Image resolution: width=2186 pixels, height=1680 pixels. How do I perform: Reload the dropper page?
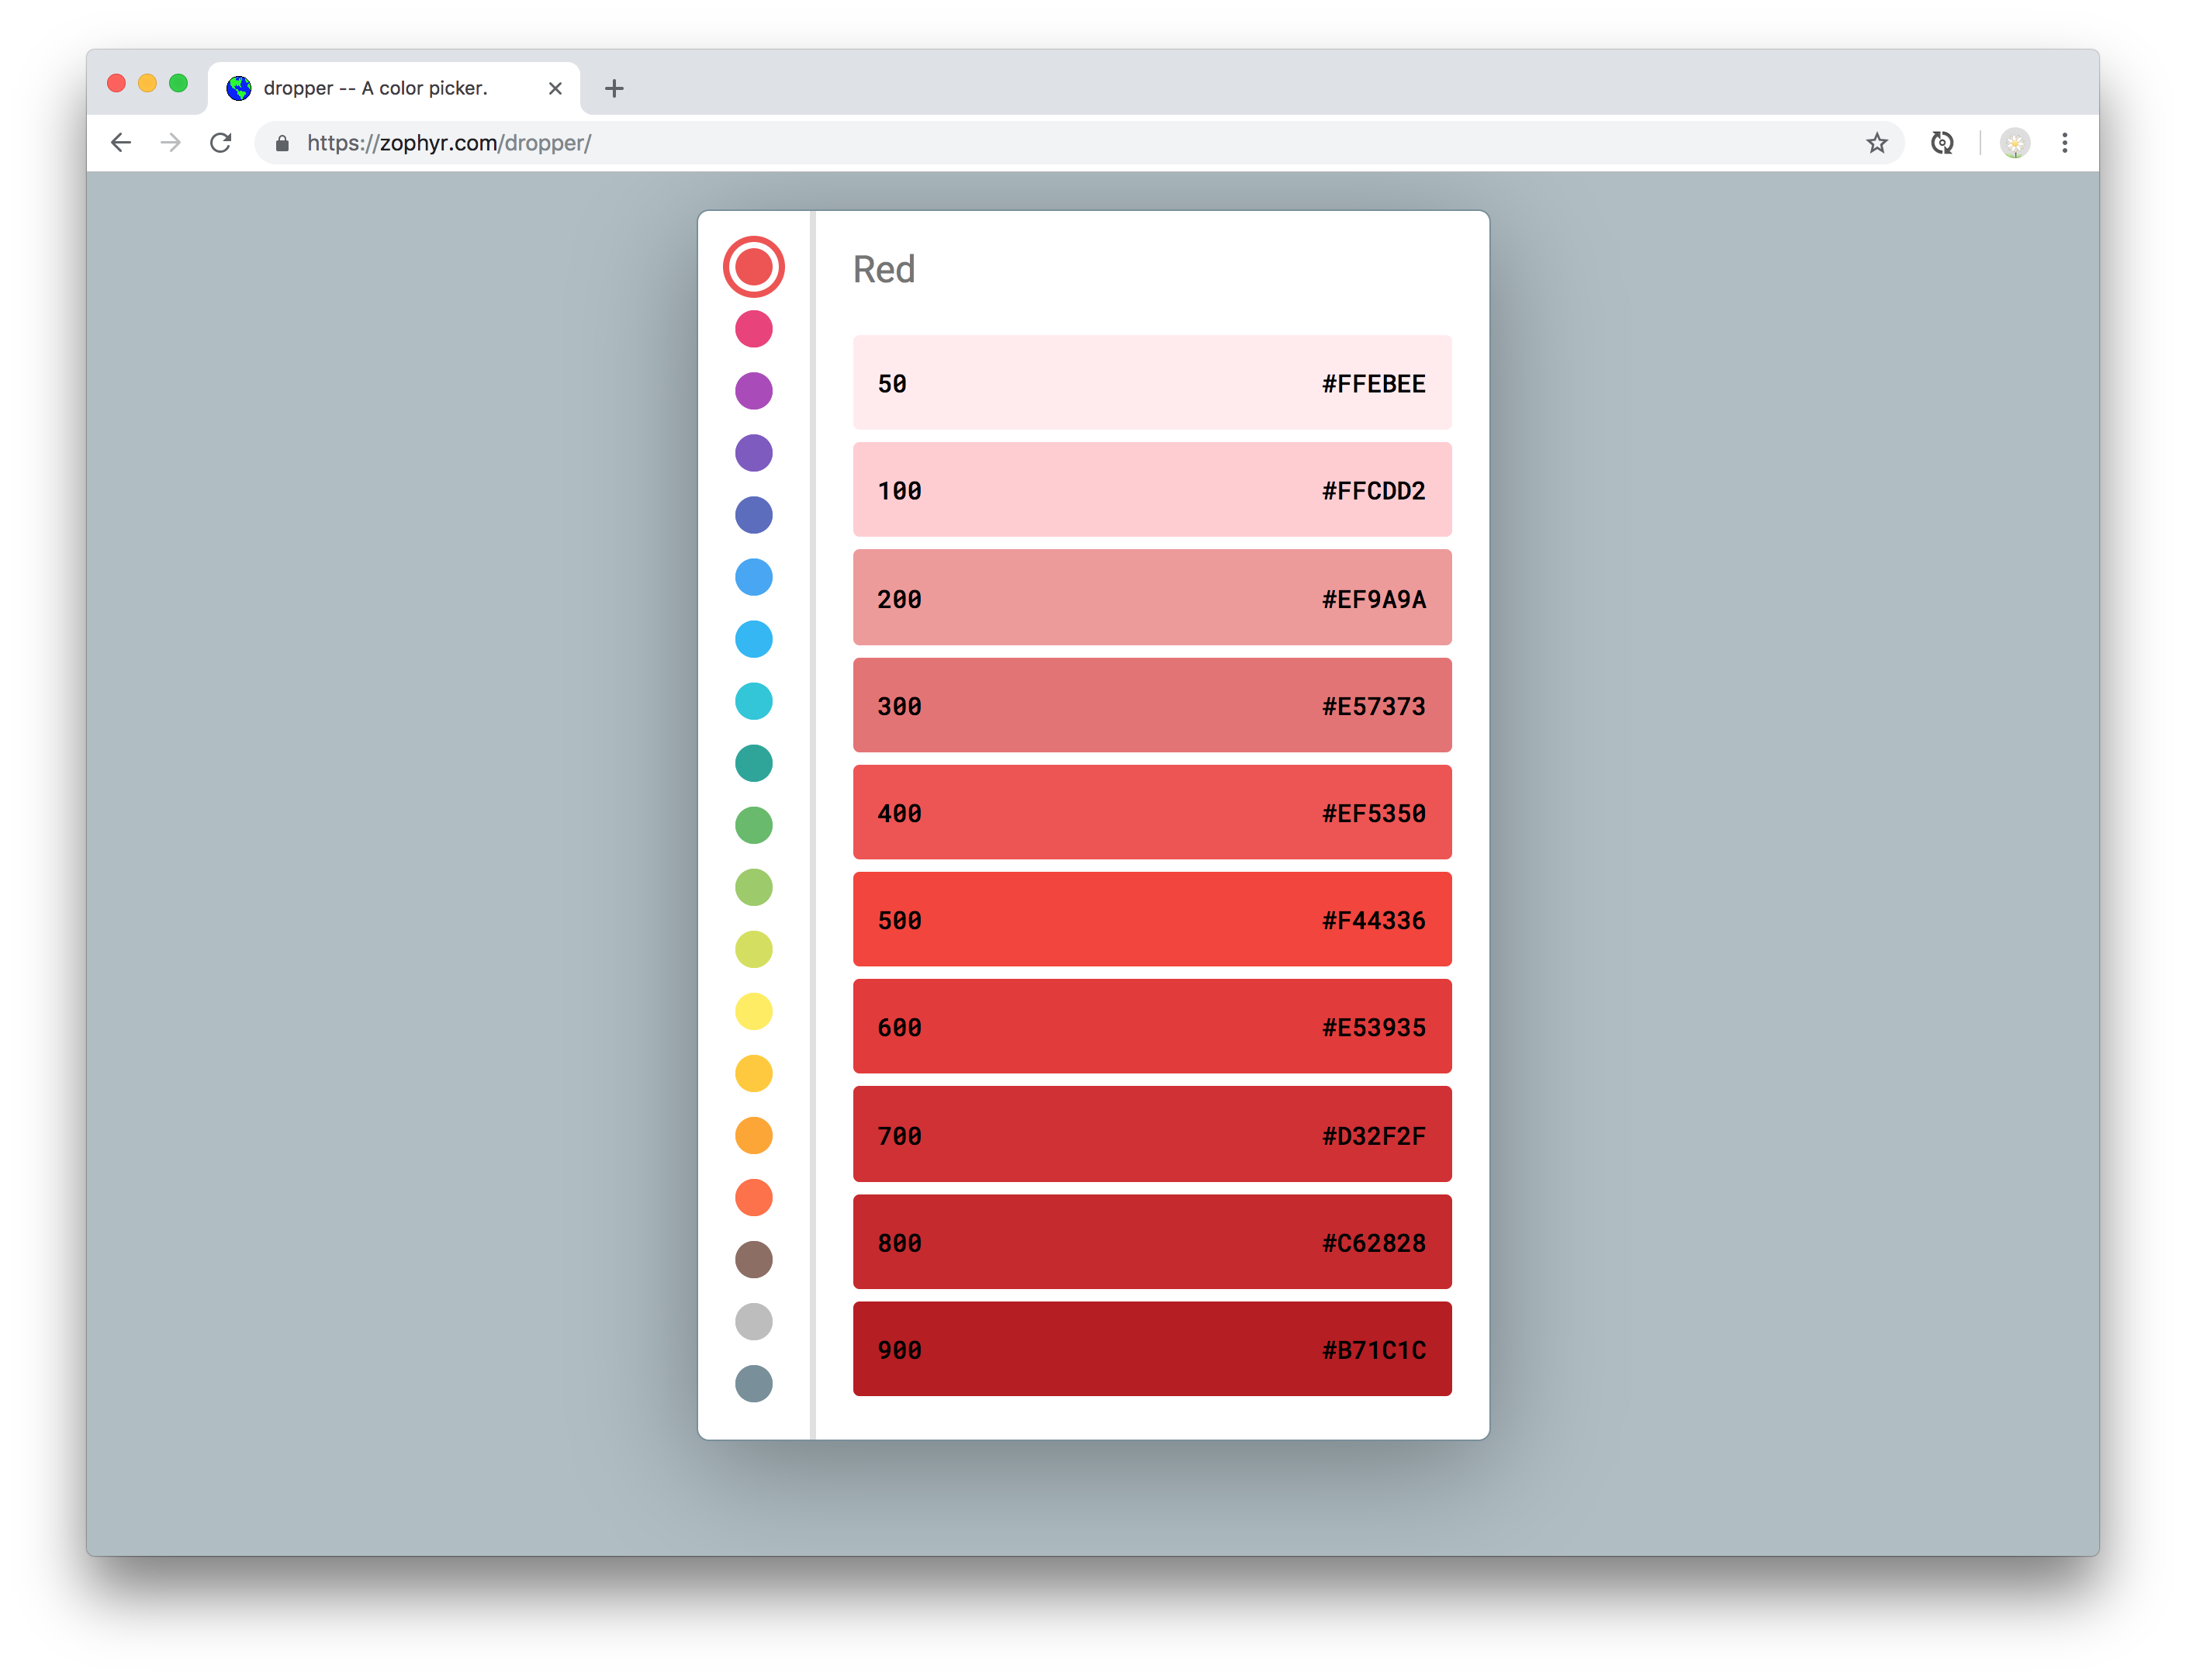221,143
